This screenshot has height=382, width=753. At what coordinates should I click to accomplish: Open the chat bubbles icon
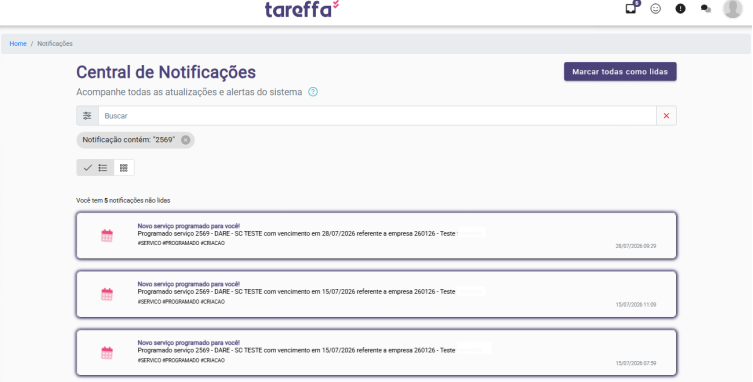[705, 9]
